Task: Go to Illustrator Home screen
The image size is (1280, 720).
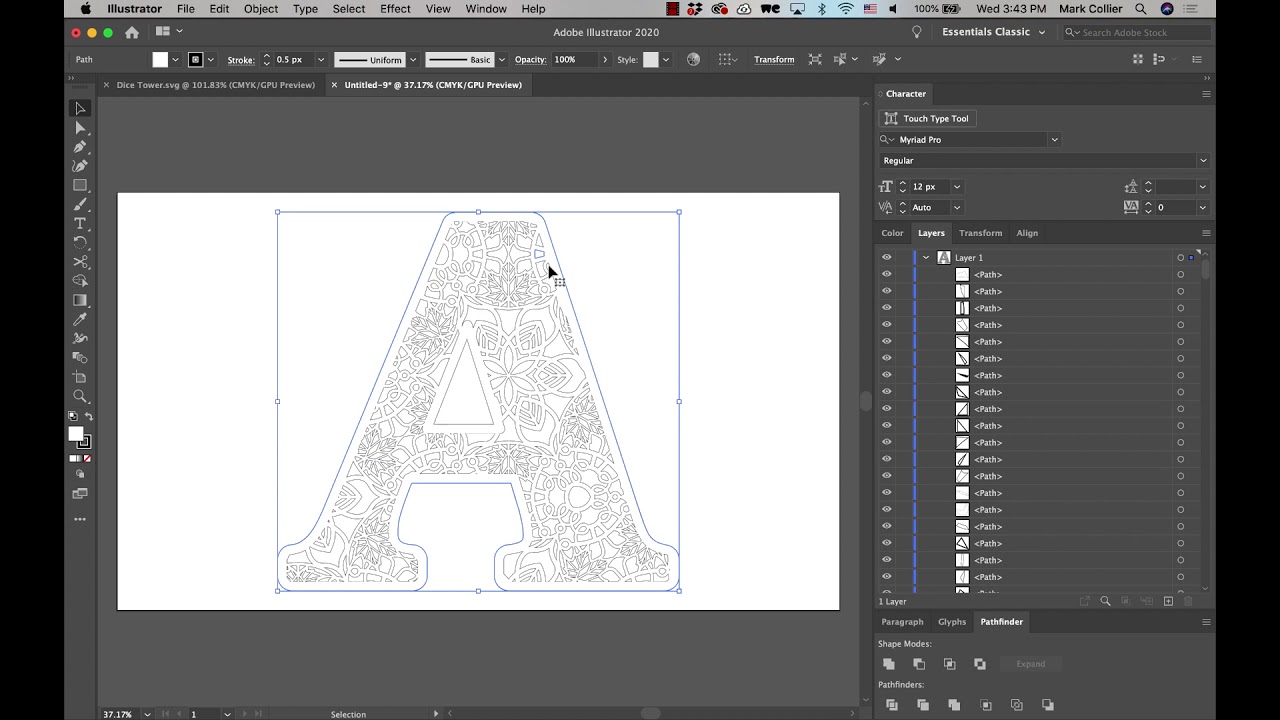Action: click(x=132, y=32)
